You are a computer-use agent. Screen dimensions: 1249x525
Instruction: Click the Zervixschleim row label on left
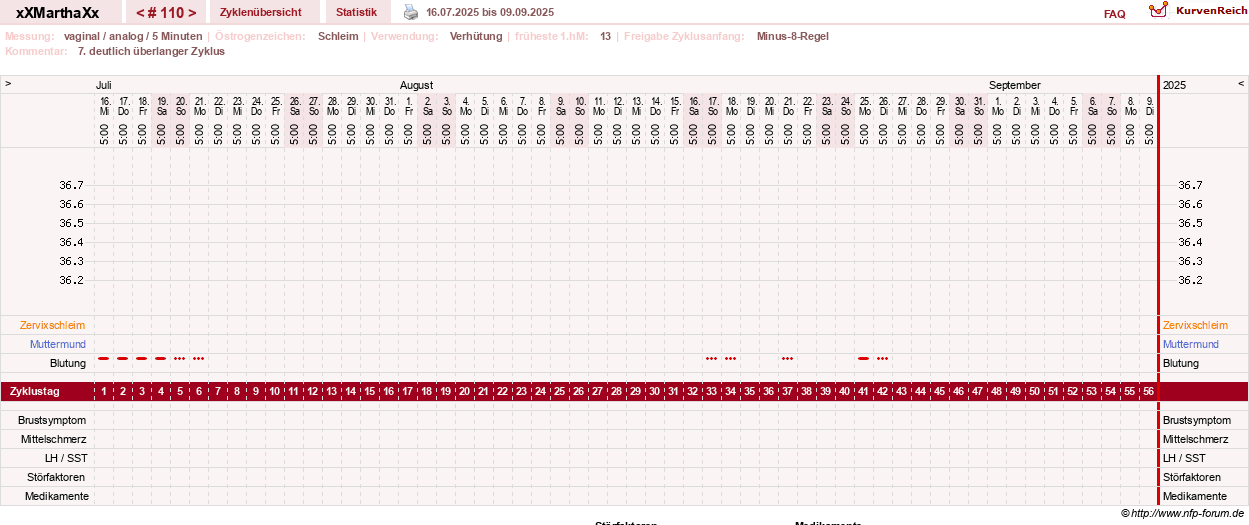[x=52, y=325]
